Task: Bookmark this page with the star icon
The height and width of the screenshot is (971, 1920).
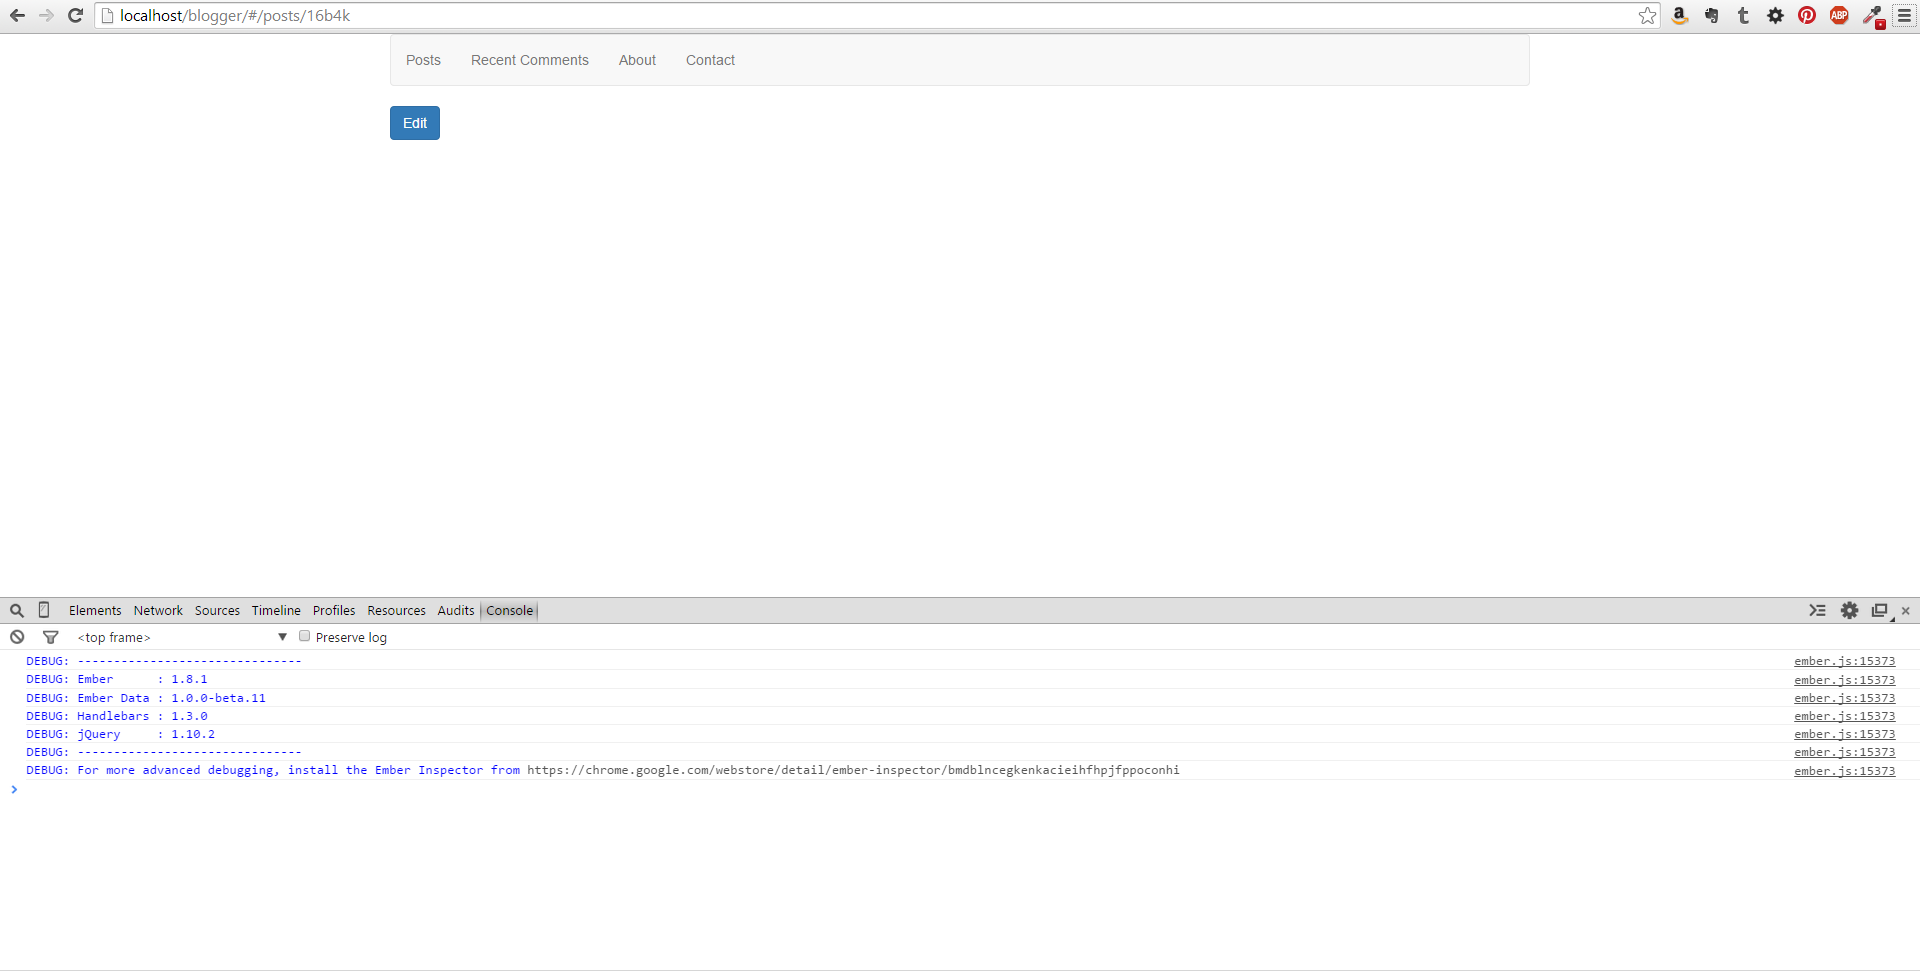Action: [1647, 15]
